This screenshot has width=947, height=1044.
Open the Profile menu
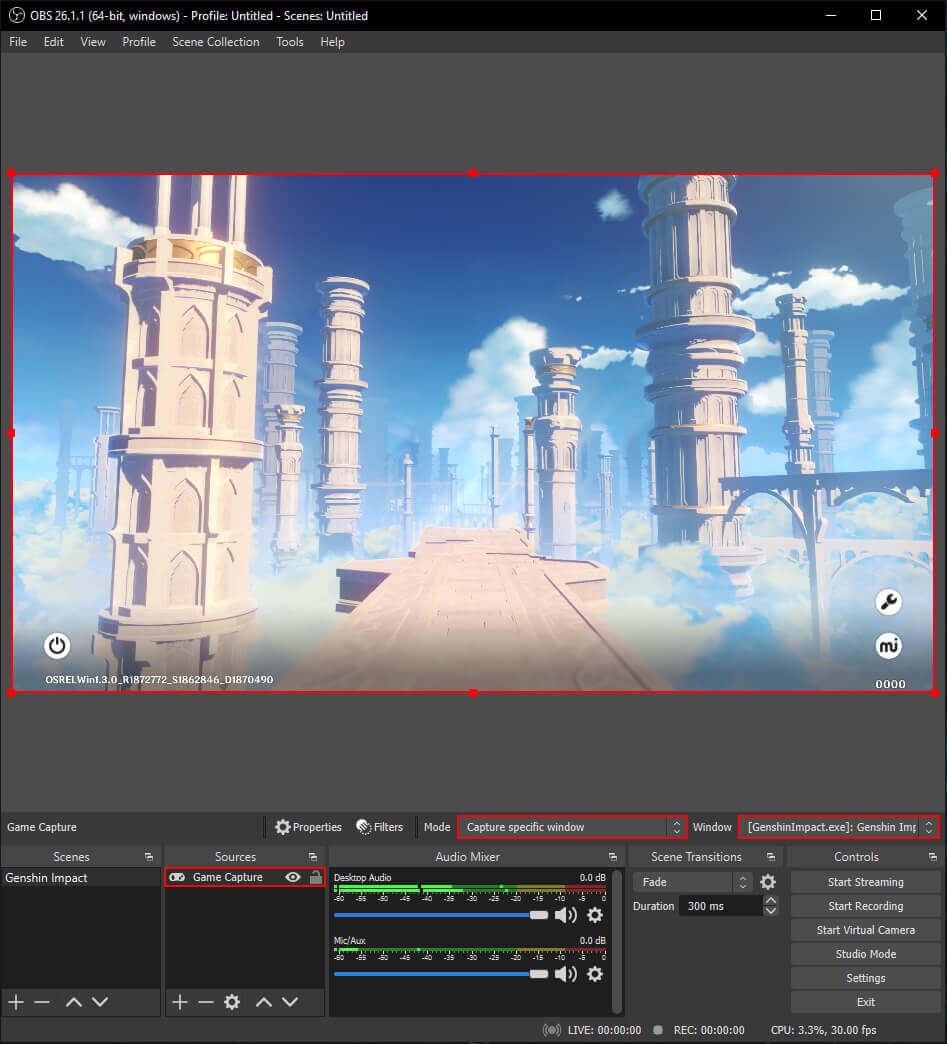139,42
